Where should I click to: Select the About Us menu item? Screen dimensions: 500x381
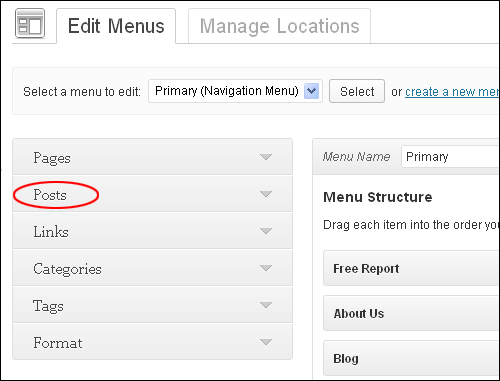[x=411, y=313]
